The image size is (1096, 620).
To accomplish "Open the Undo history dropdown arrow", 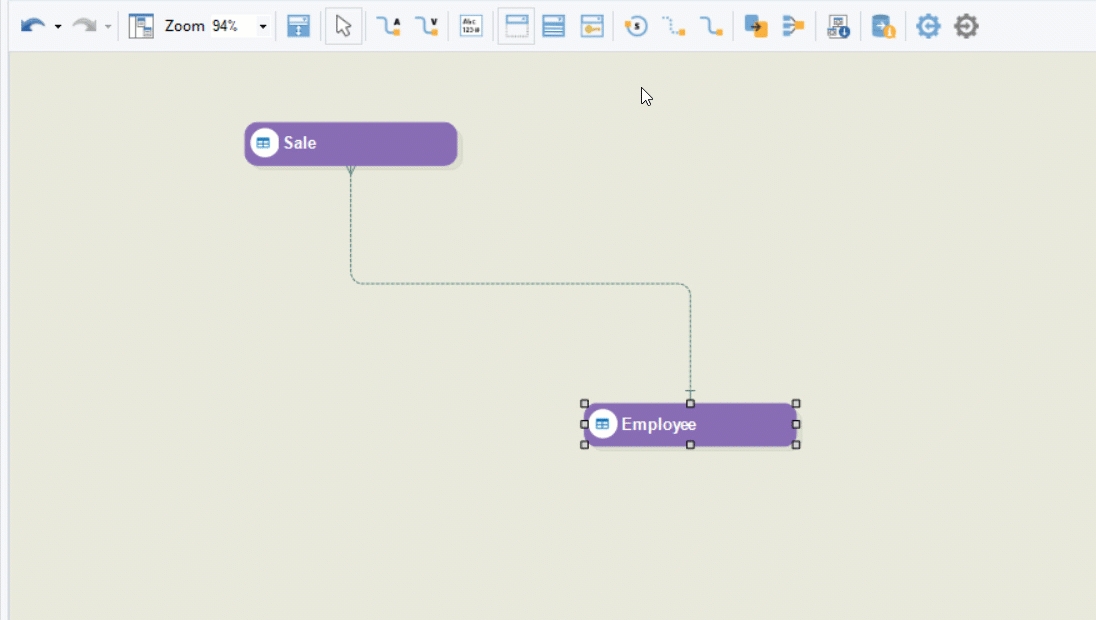I will click(x=58, y=27).
